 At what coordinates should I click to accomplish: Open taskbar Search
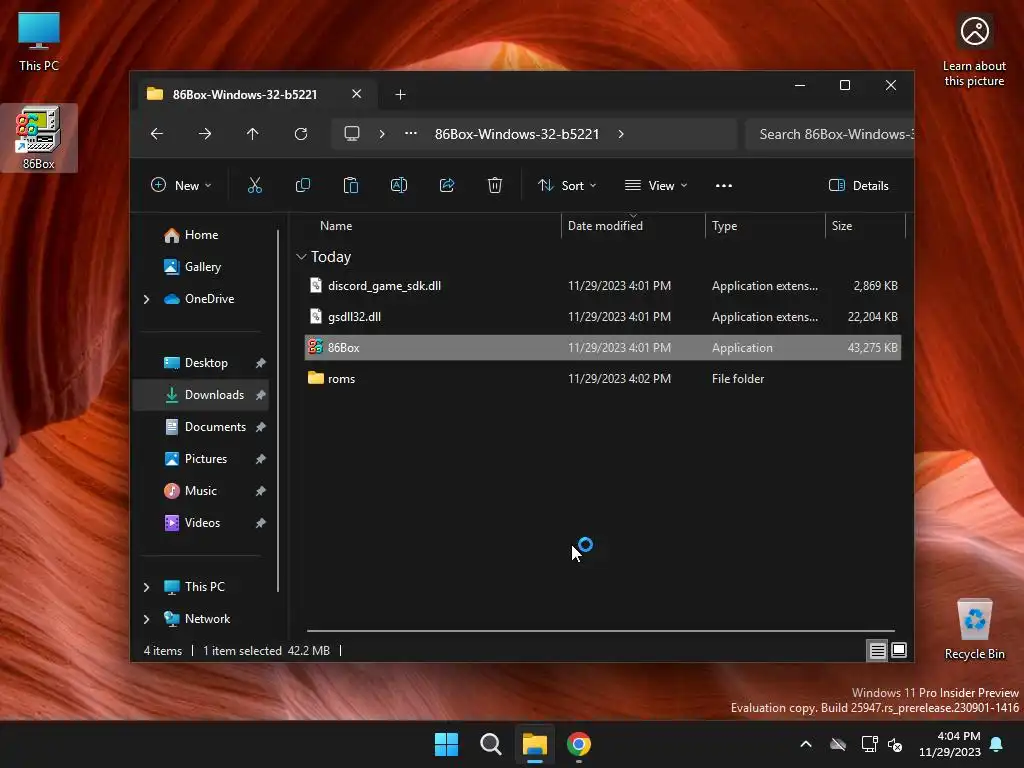pyautogui.click(x=490, y=744)
